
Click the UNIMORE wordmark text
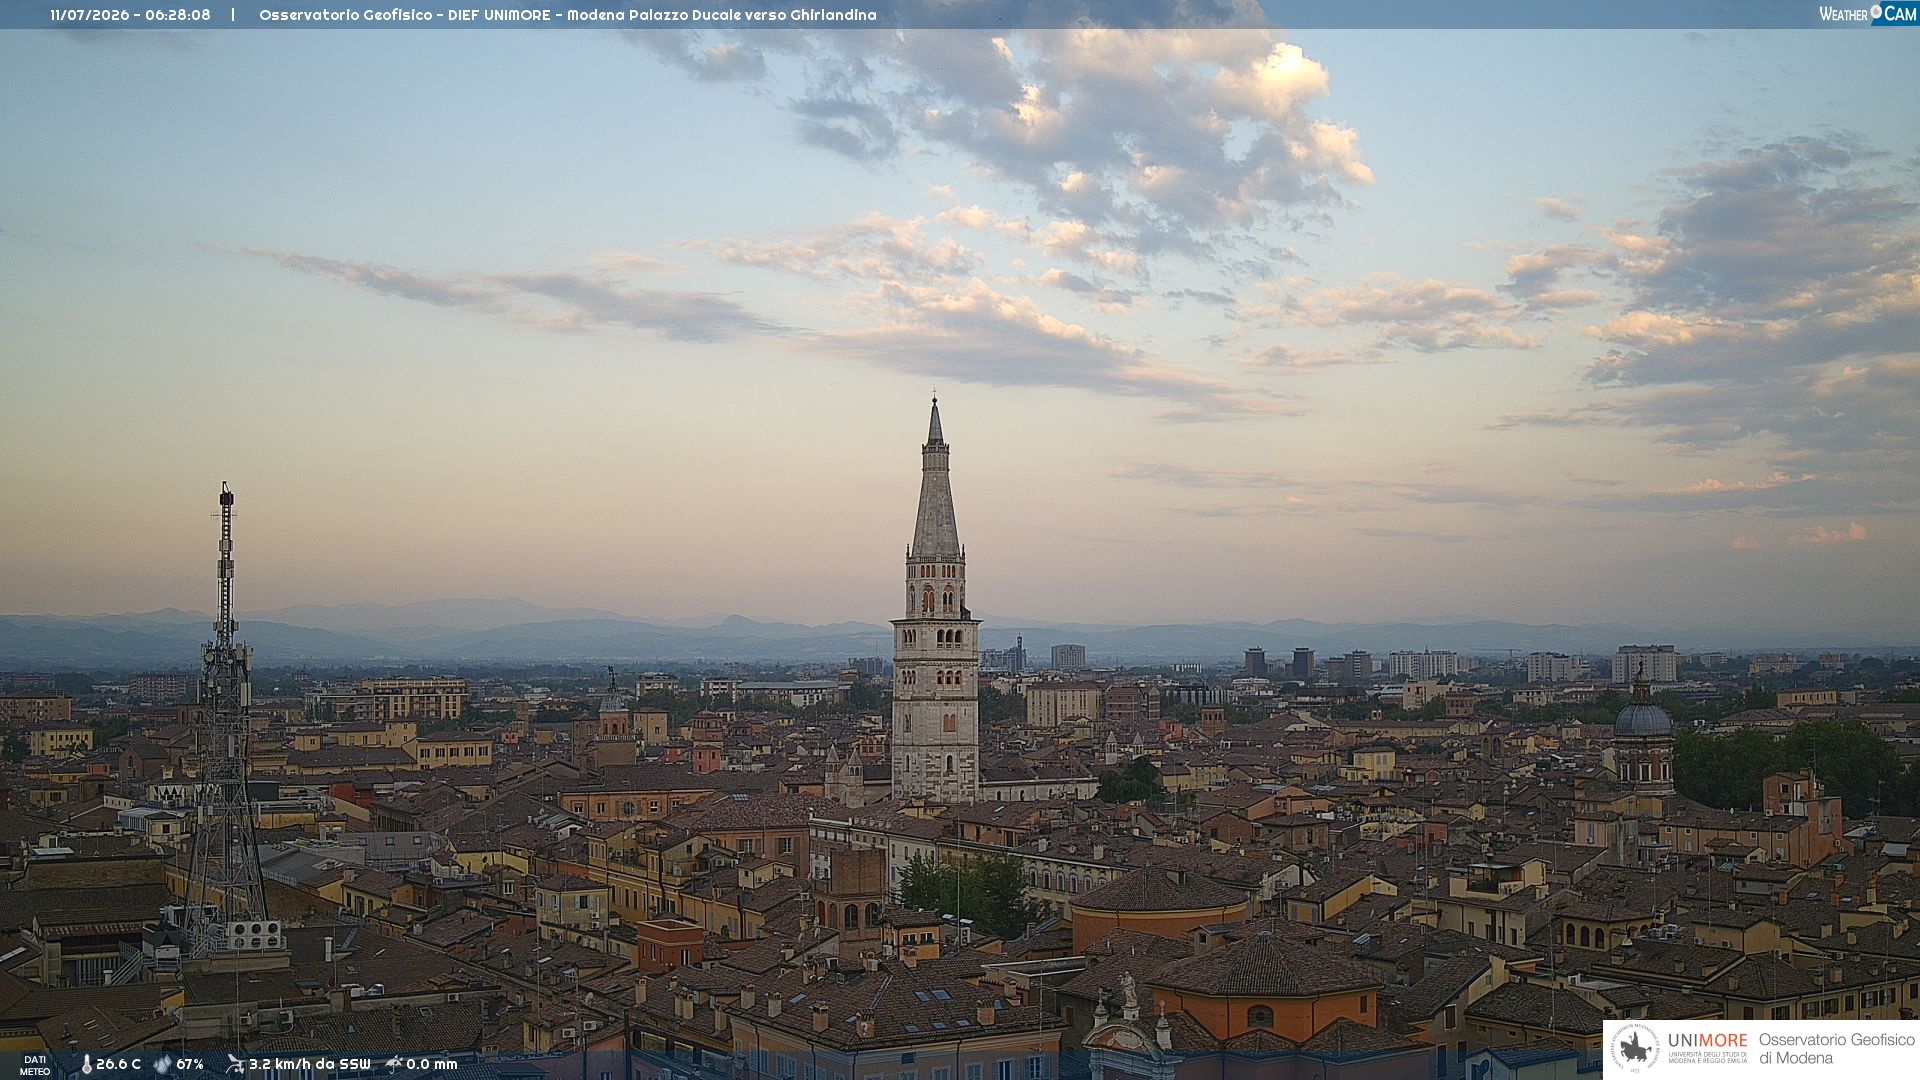coord(1707,1040)
